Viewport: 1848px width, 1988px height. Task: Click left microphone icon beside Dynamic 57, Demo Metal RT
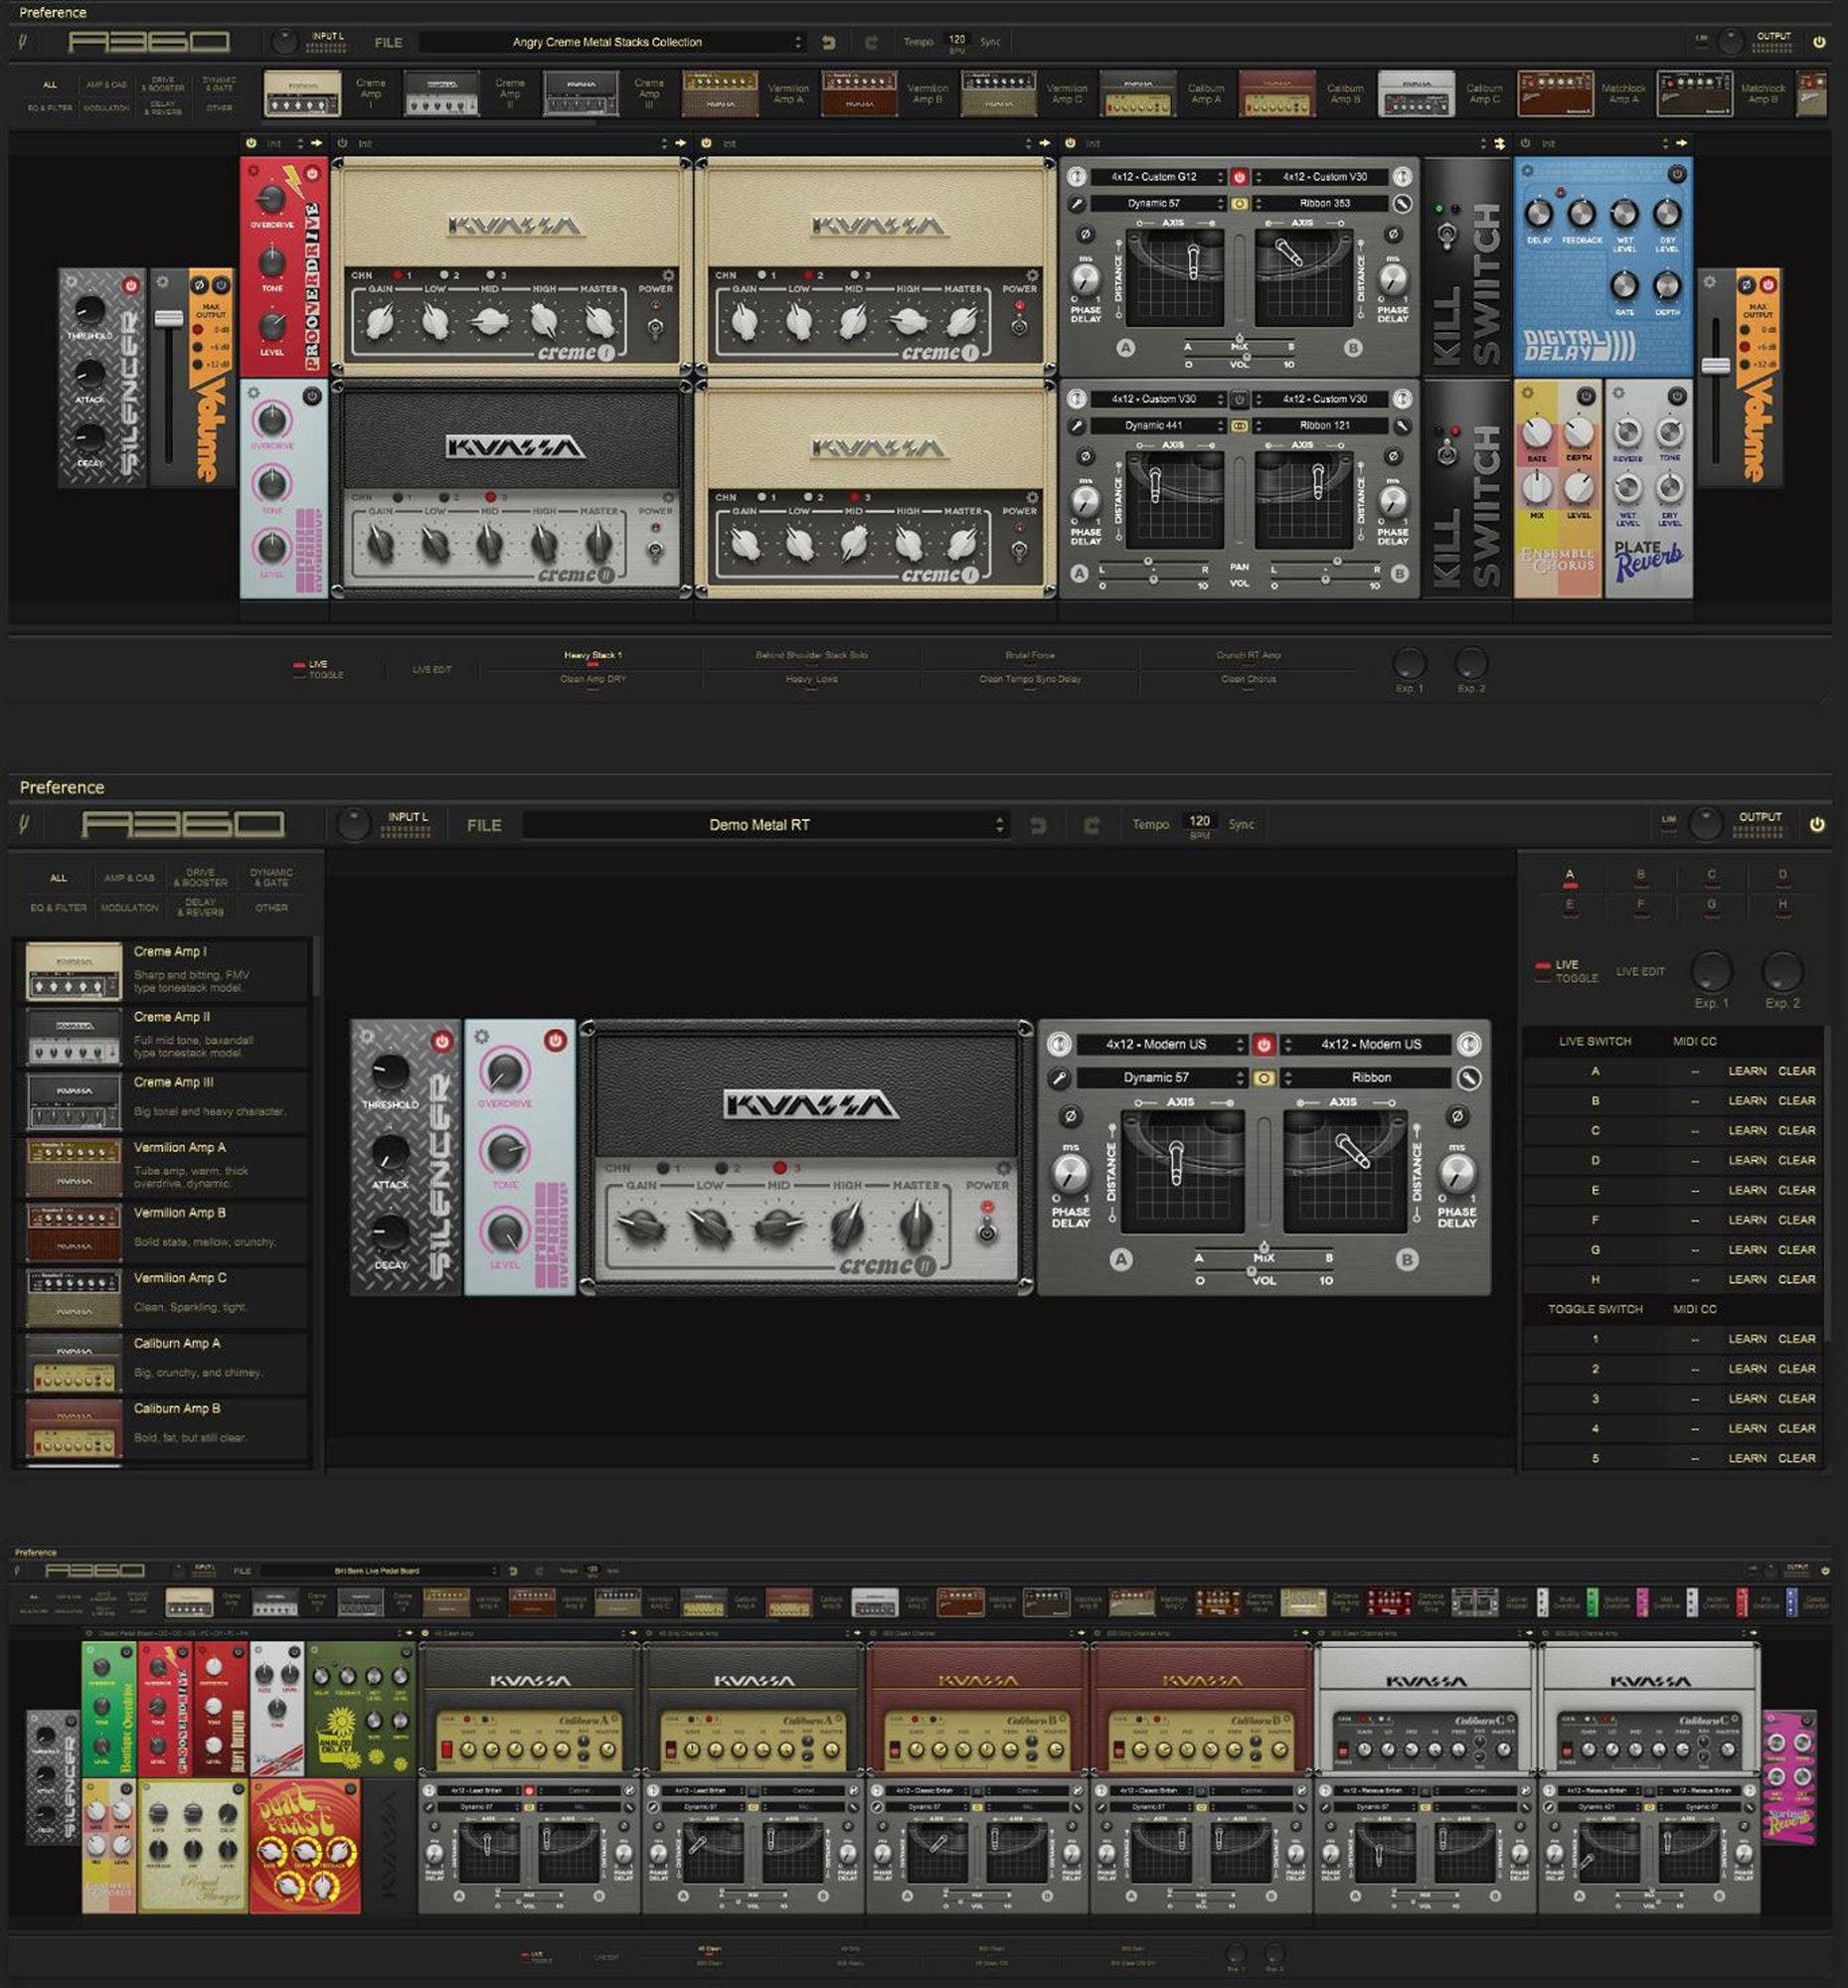(x=1059, y=1078)
